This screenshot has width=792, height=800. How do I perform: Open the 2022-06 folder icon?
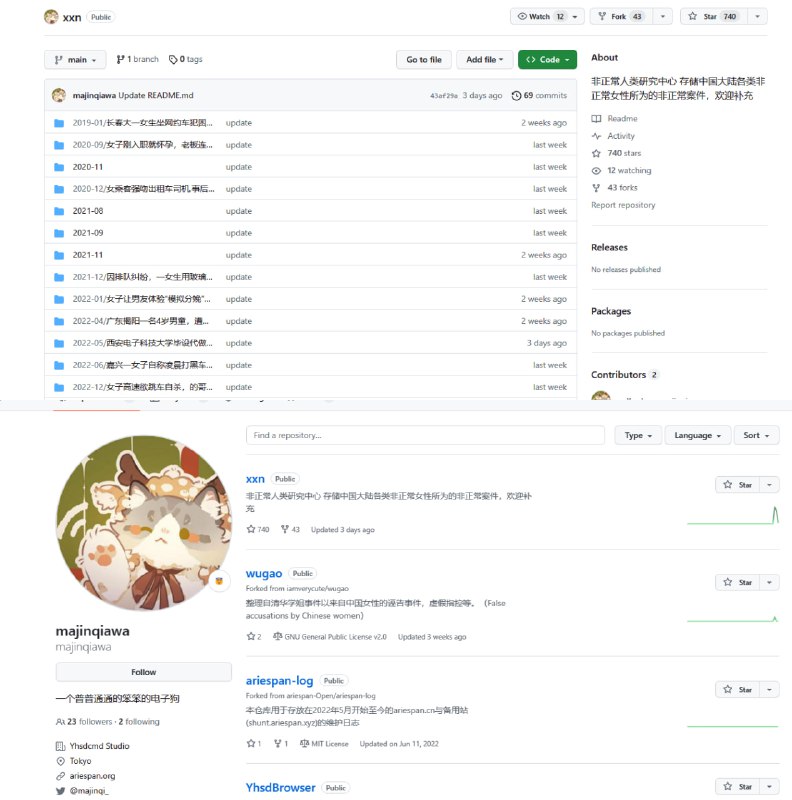pyautogui.click(x=59, y=365)
